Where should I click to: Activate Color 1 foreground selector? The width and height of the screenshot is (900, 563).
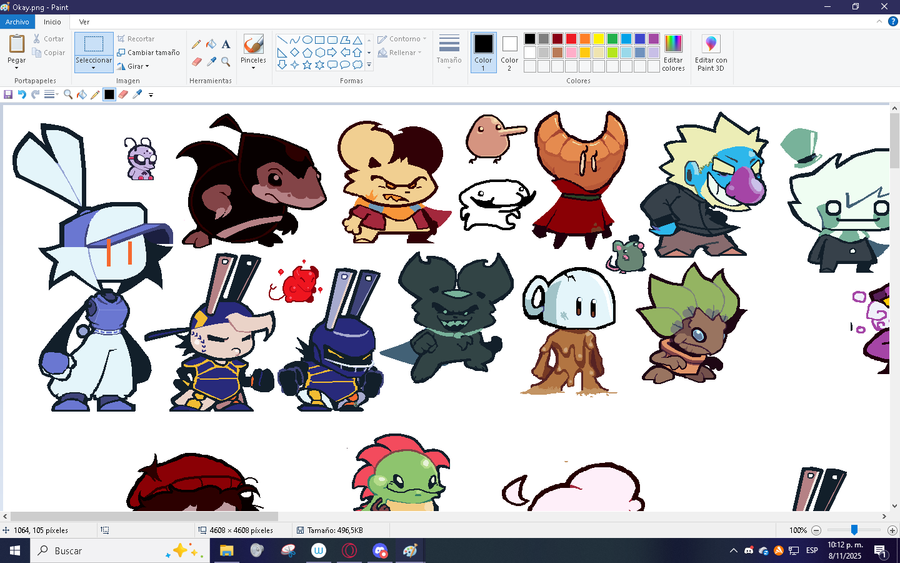tap(483, 52)
